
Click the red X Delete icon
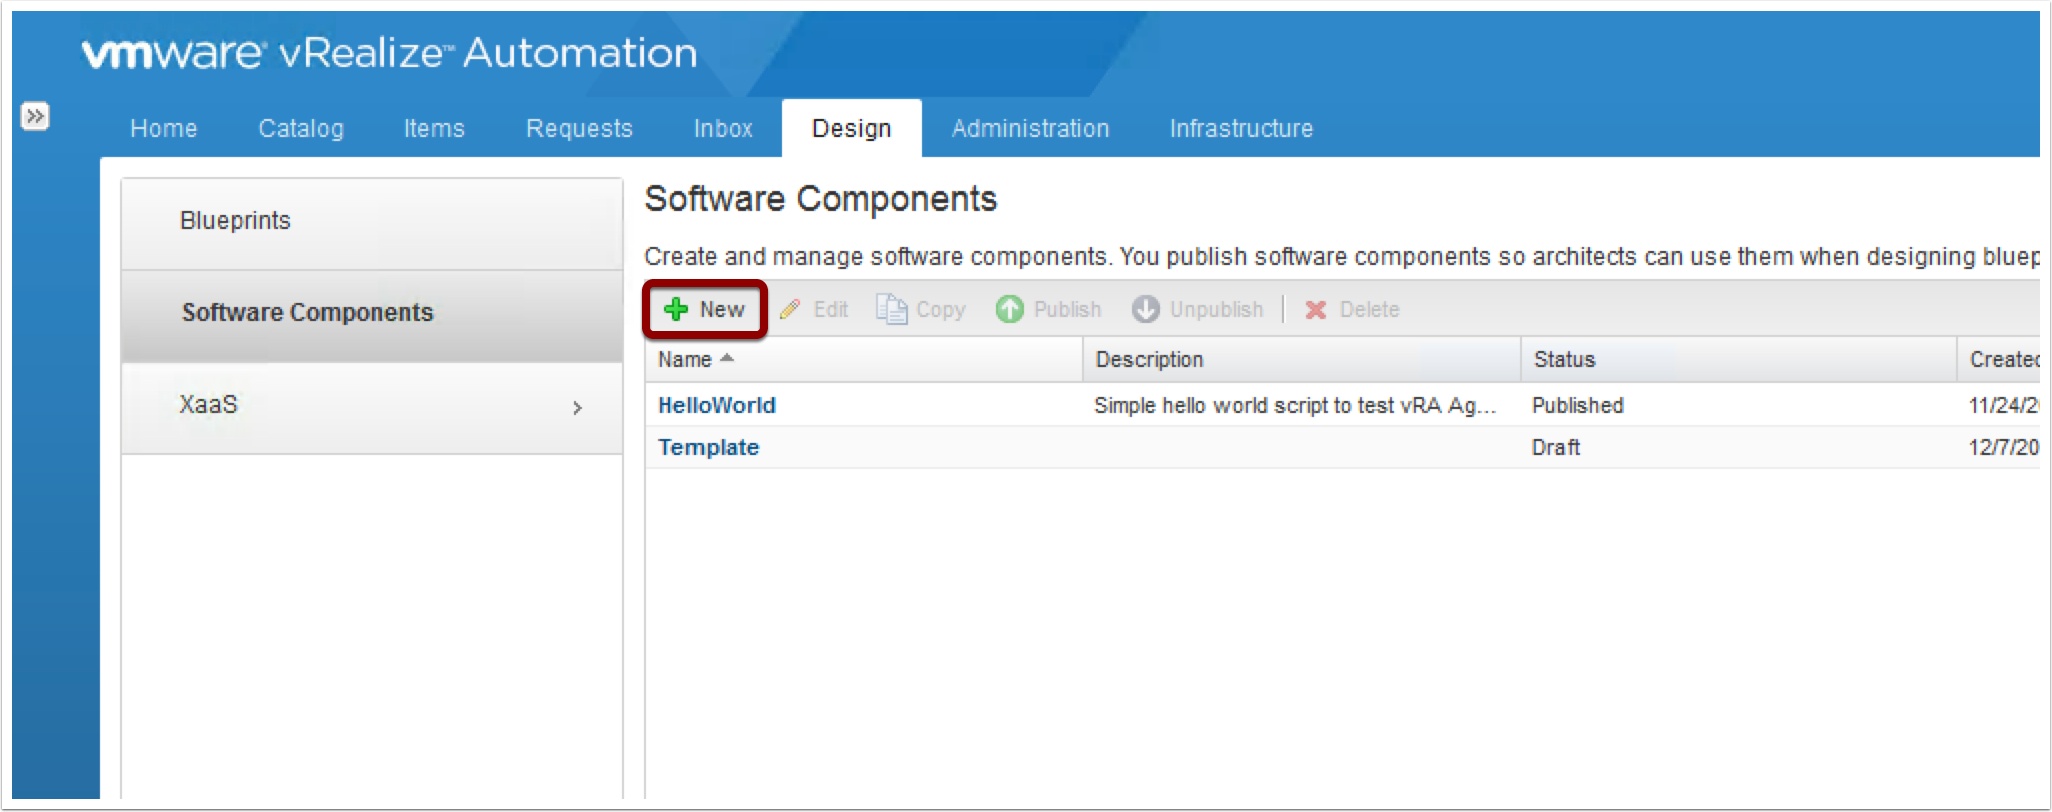pyautogui.click(x=1315, y=310)
